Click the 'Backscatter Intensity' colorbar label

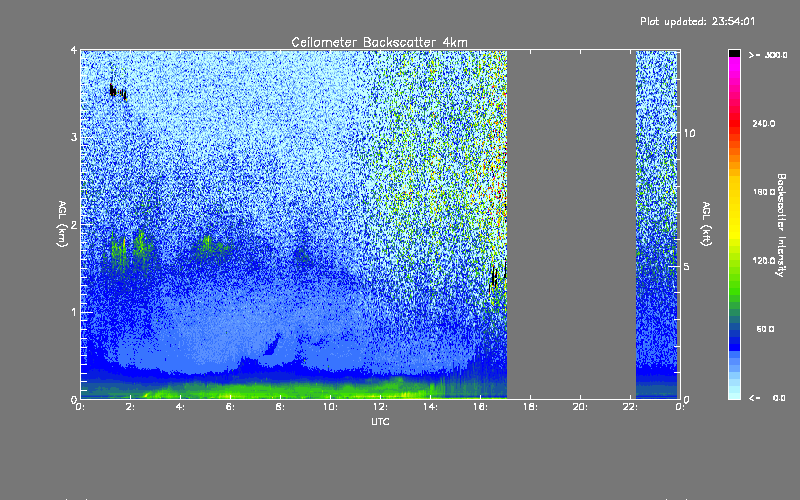[x=781, y=225]
